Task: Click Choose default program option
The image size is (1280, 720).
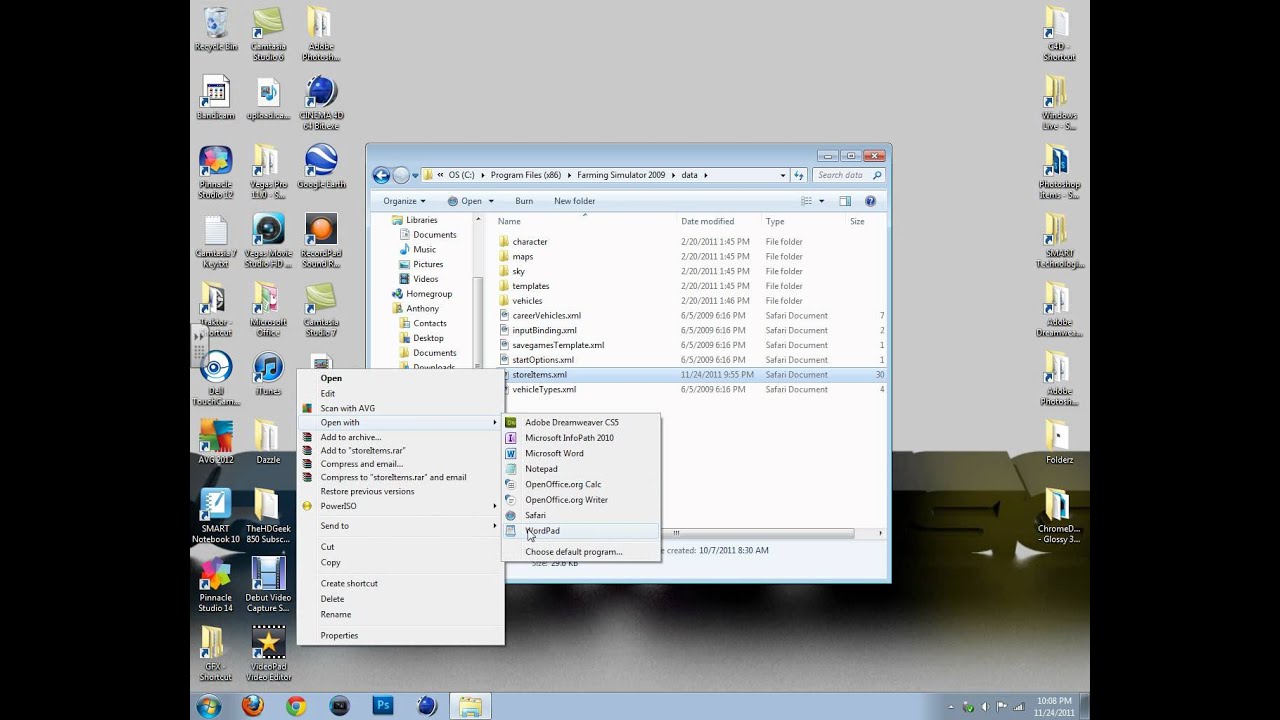Action: click(581, 552)
